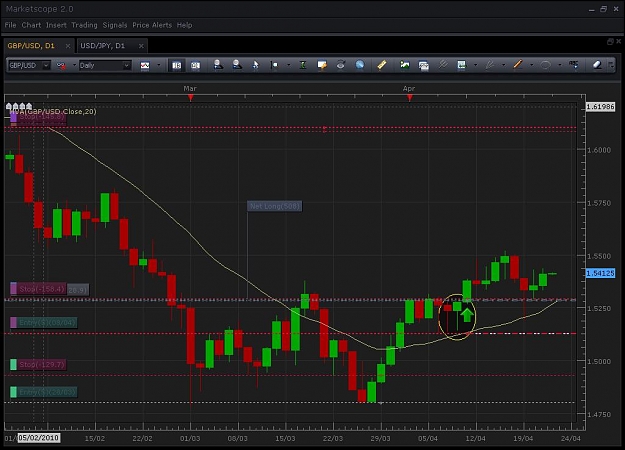
Task: Click the add indicator note icon
Action: [322, 65]
